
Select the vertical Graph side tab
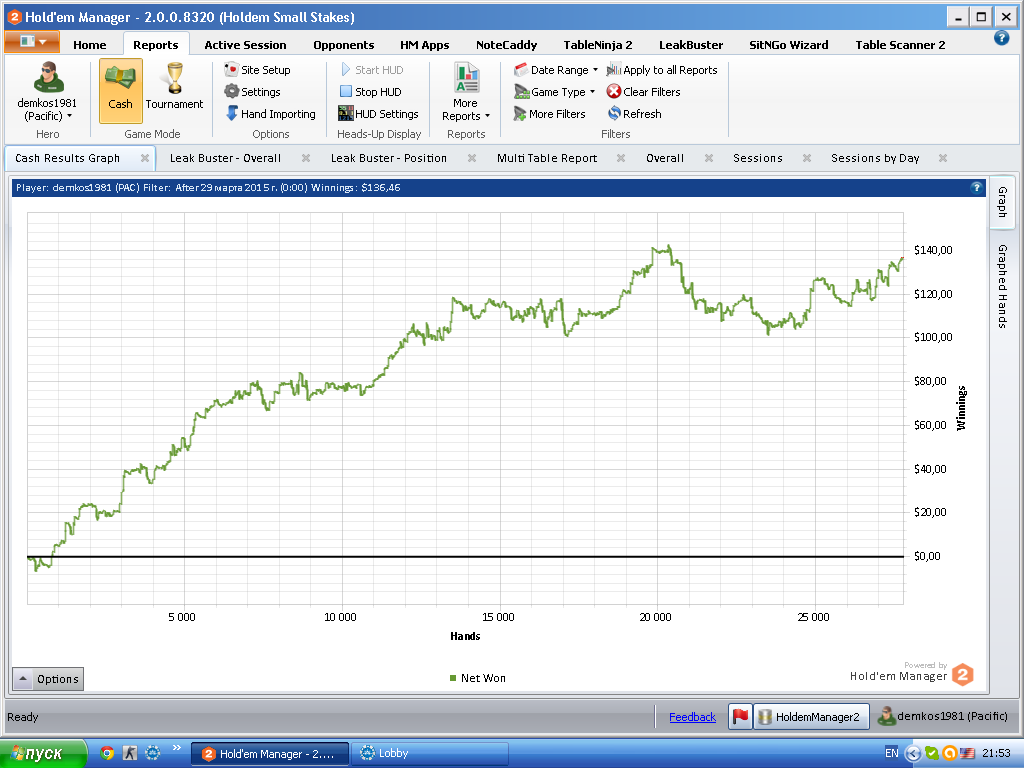pyautogui.click(x=1002, y=202)
